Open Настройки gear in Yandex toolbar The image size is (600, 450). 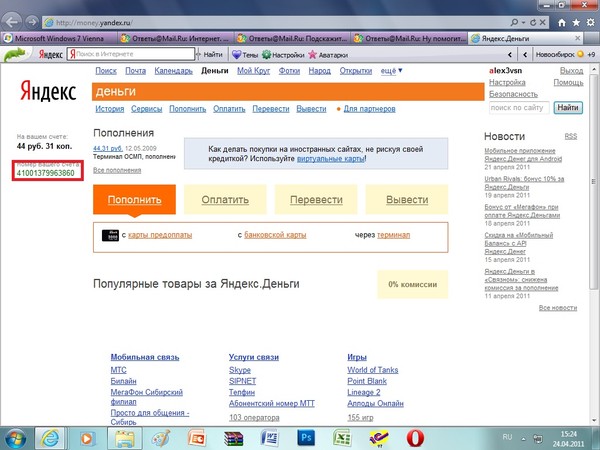point(266,55)
